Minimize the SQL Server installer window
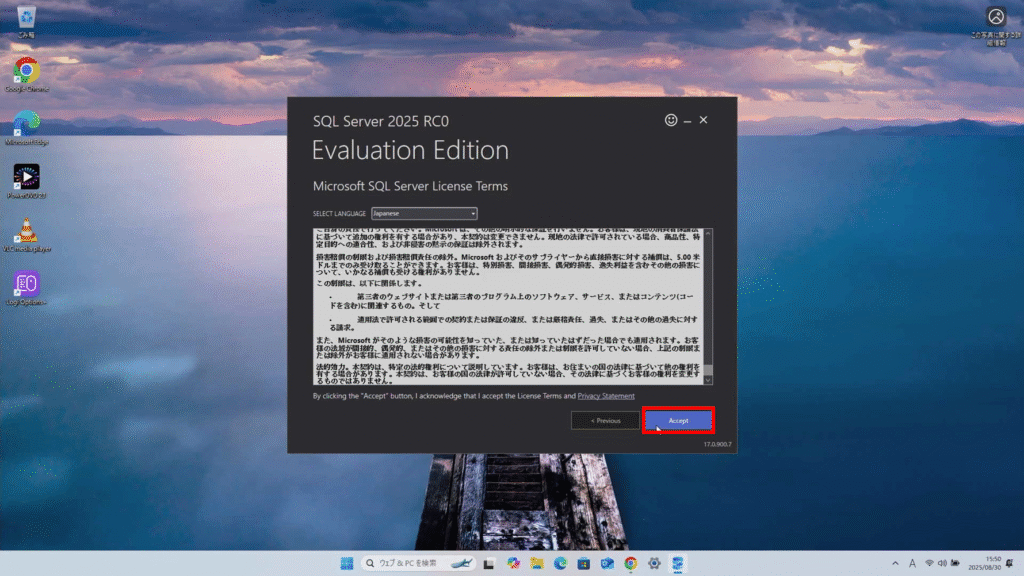The image size is (1024, 576). pyautogui.click(x=687, y=121)
